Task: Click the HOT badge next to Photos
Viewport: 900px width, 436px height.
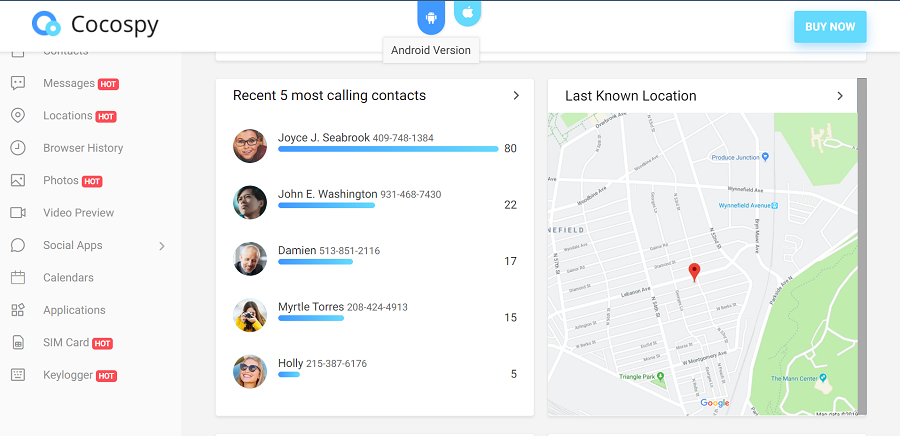Action: pyautogui.click(x=92, y=181)
